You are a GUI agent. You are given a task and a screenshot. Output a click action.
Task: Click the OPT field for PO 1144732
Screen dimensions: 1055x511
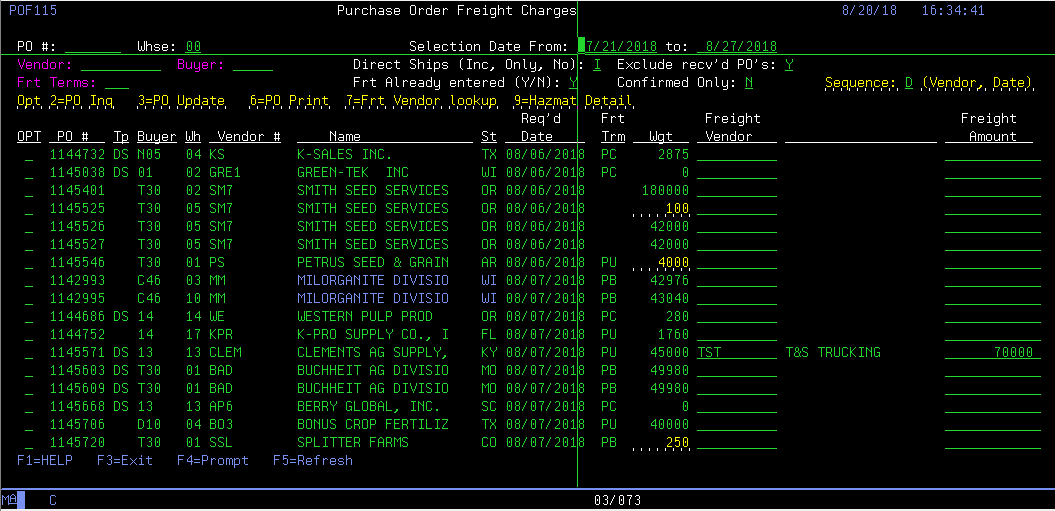tap(29, 155)
